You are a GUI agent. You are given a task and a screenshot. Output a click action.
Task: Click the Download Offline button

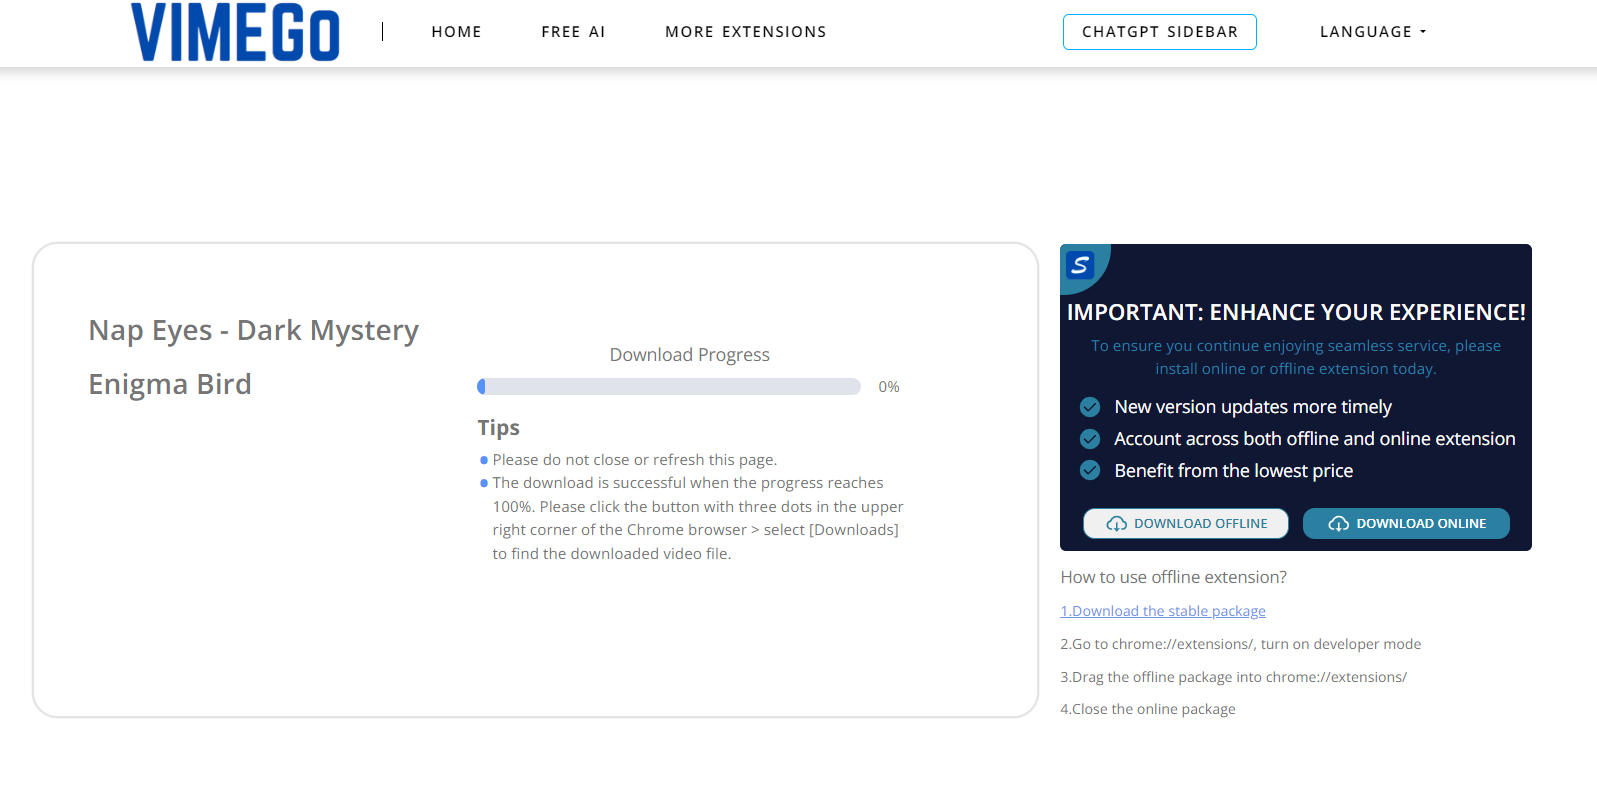pyautogui.click(x=1186, y=524)
